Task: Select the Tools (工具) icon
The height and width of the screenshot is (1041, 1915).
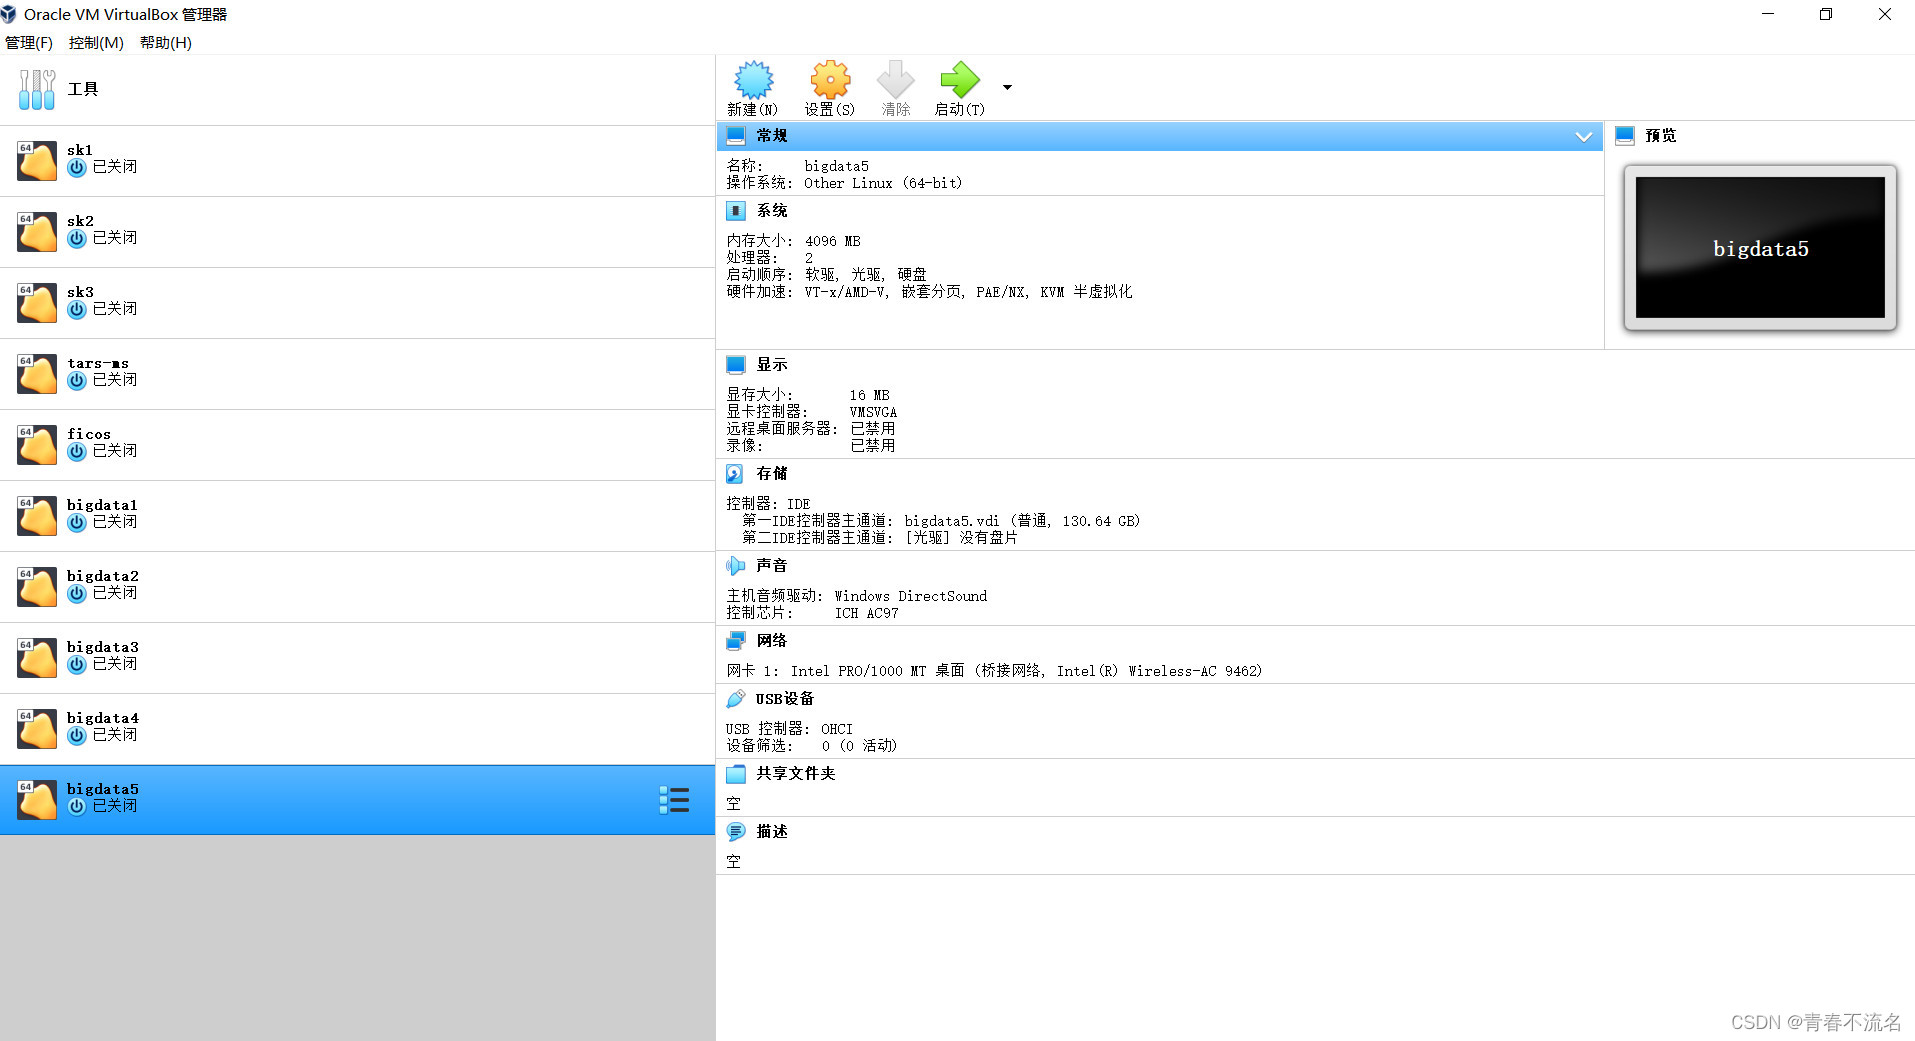Action: pyautogui.click(x=37, y=89)
